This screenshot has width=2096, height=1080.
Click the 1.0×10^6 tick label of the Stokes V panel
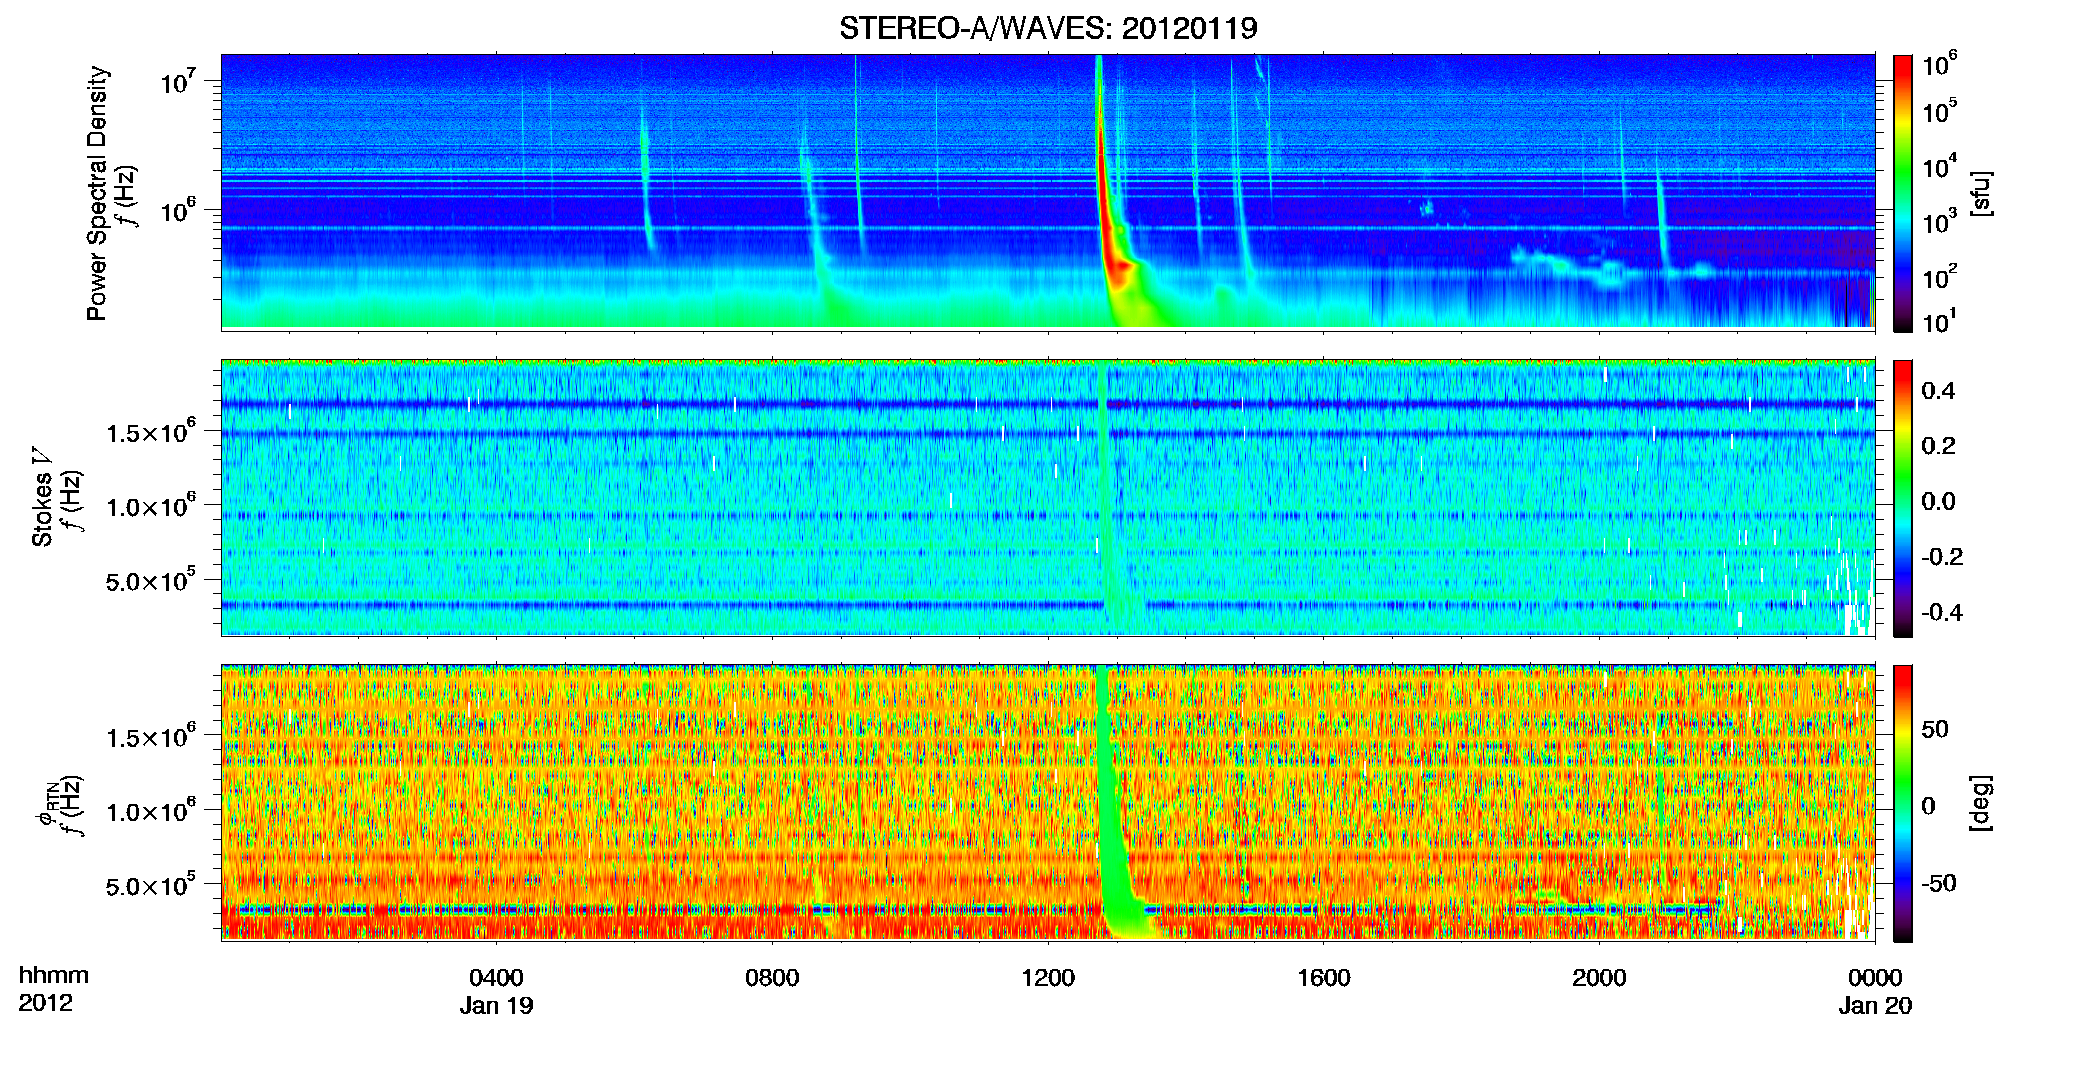point(151,506)
